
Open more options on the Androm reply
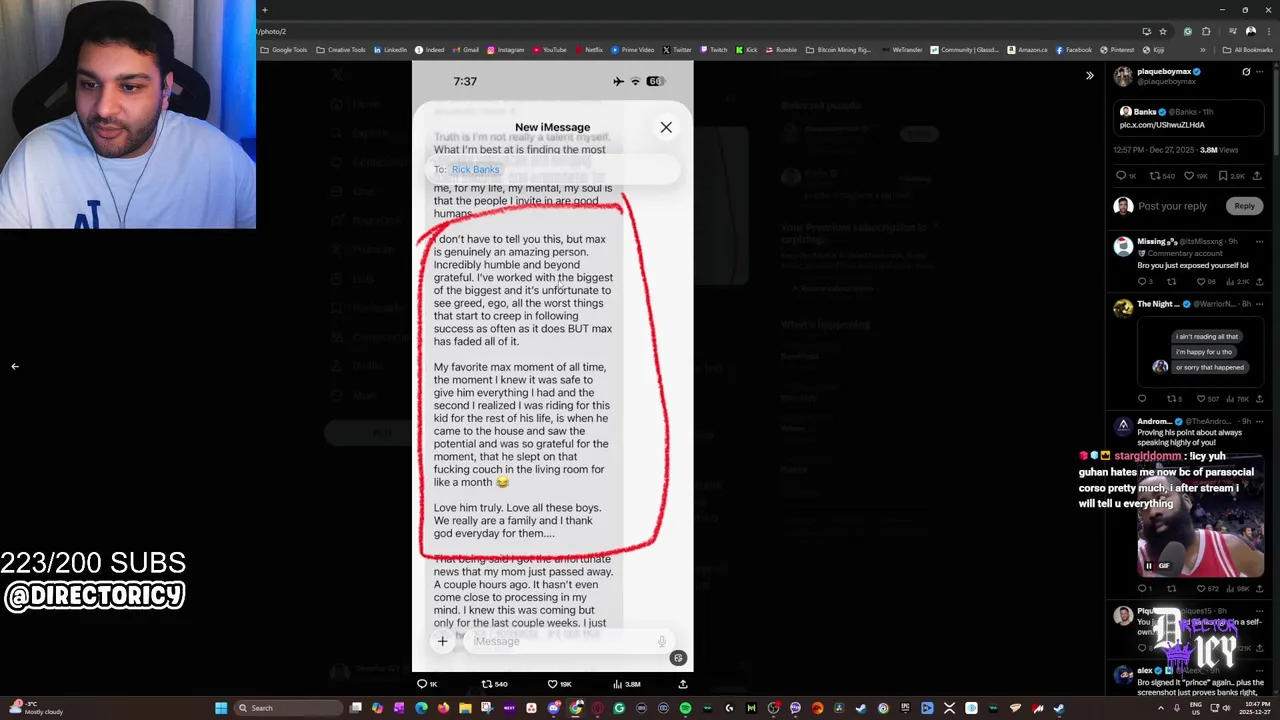1259,421
